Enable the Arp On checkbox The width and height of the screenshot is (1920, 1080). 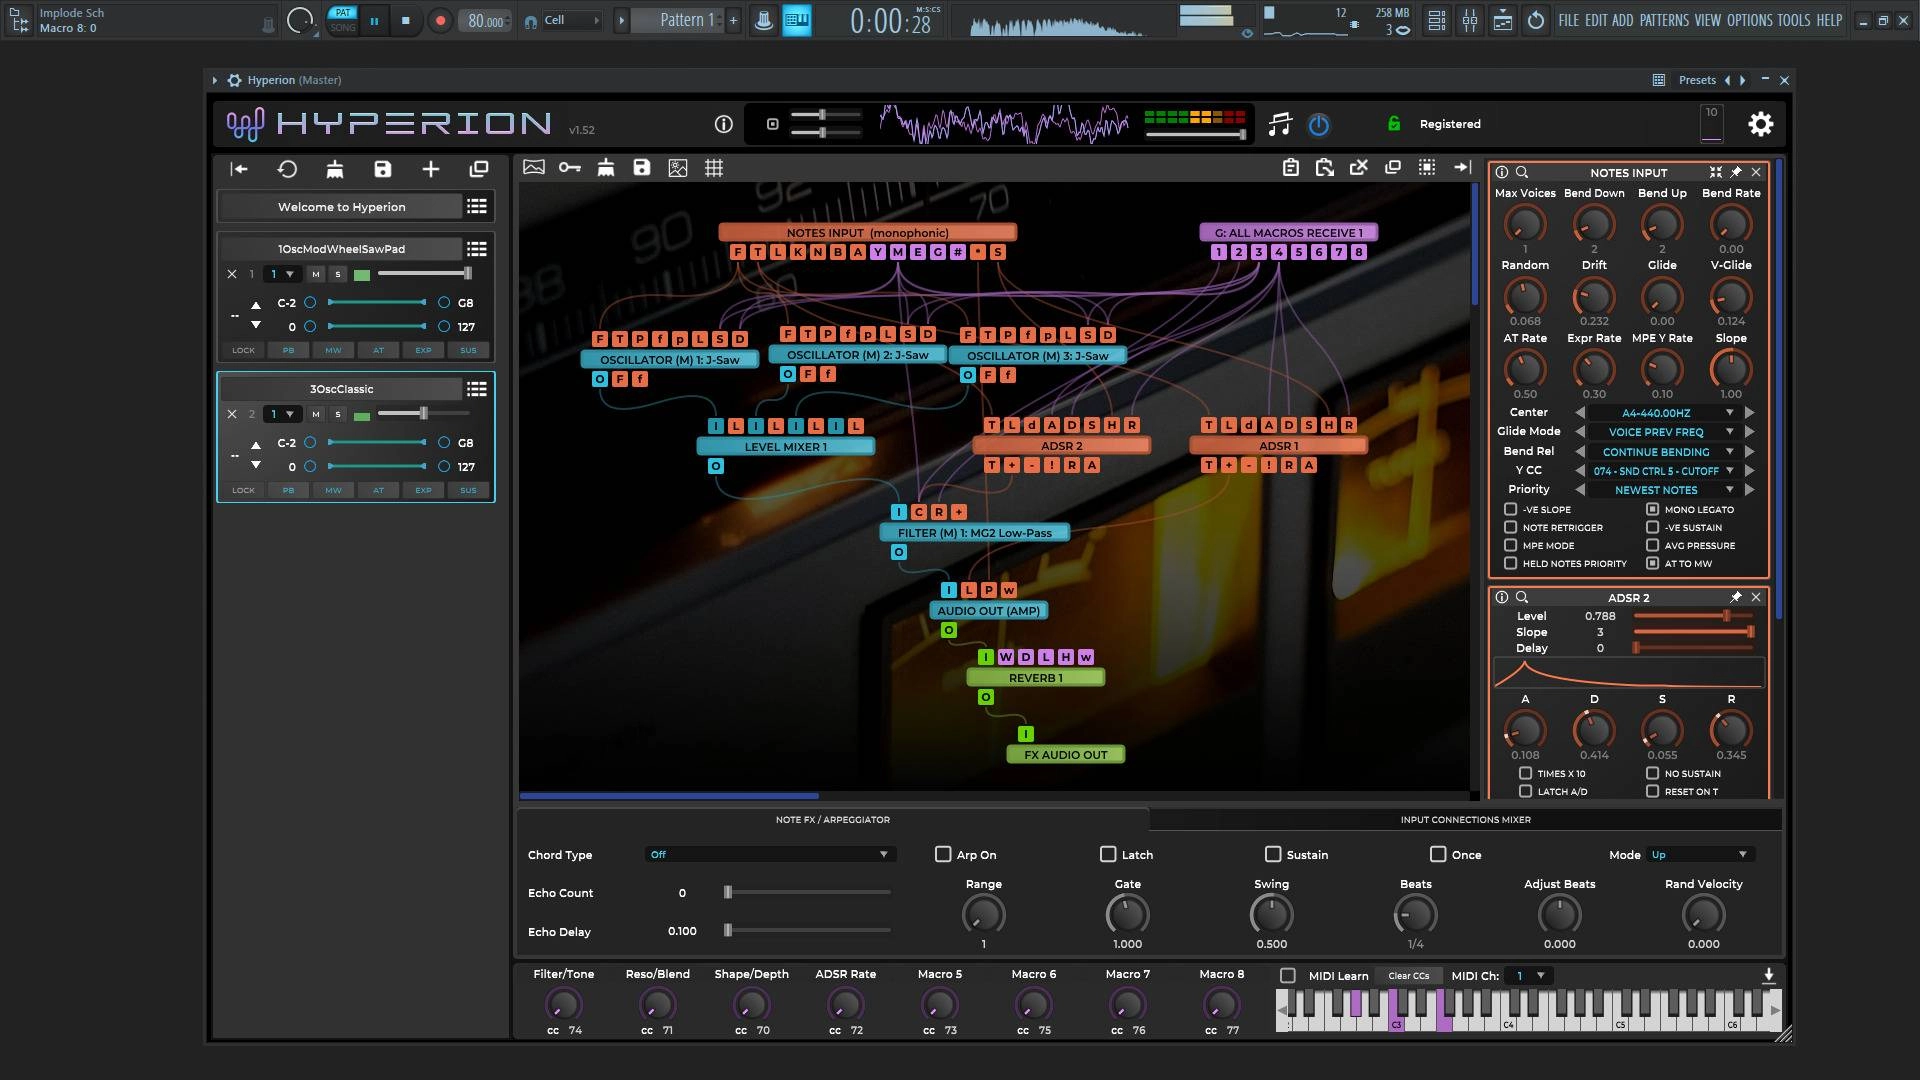(x=943, y=854)
